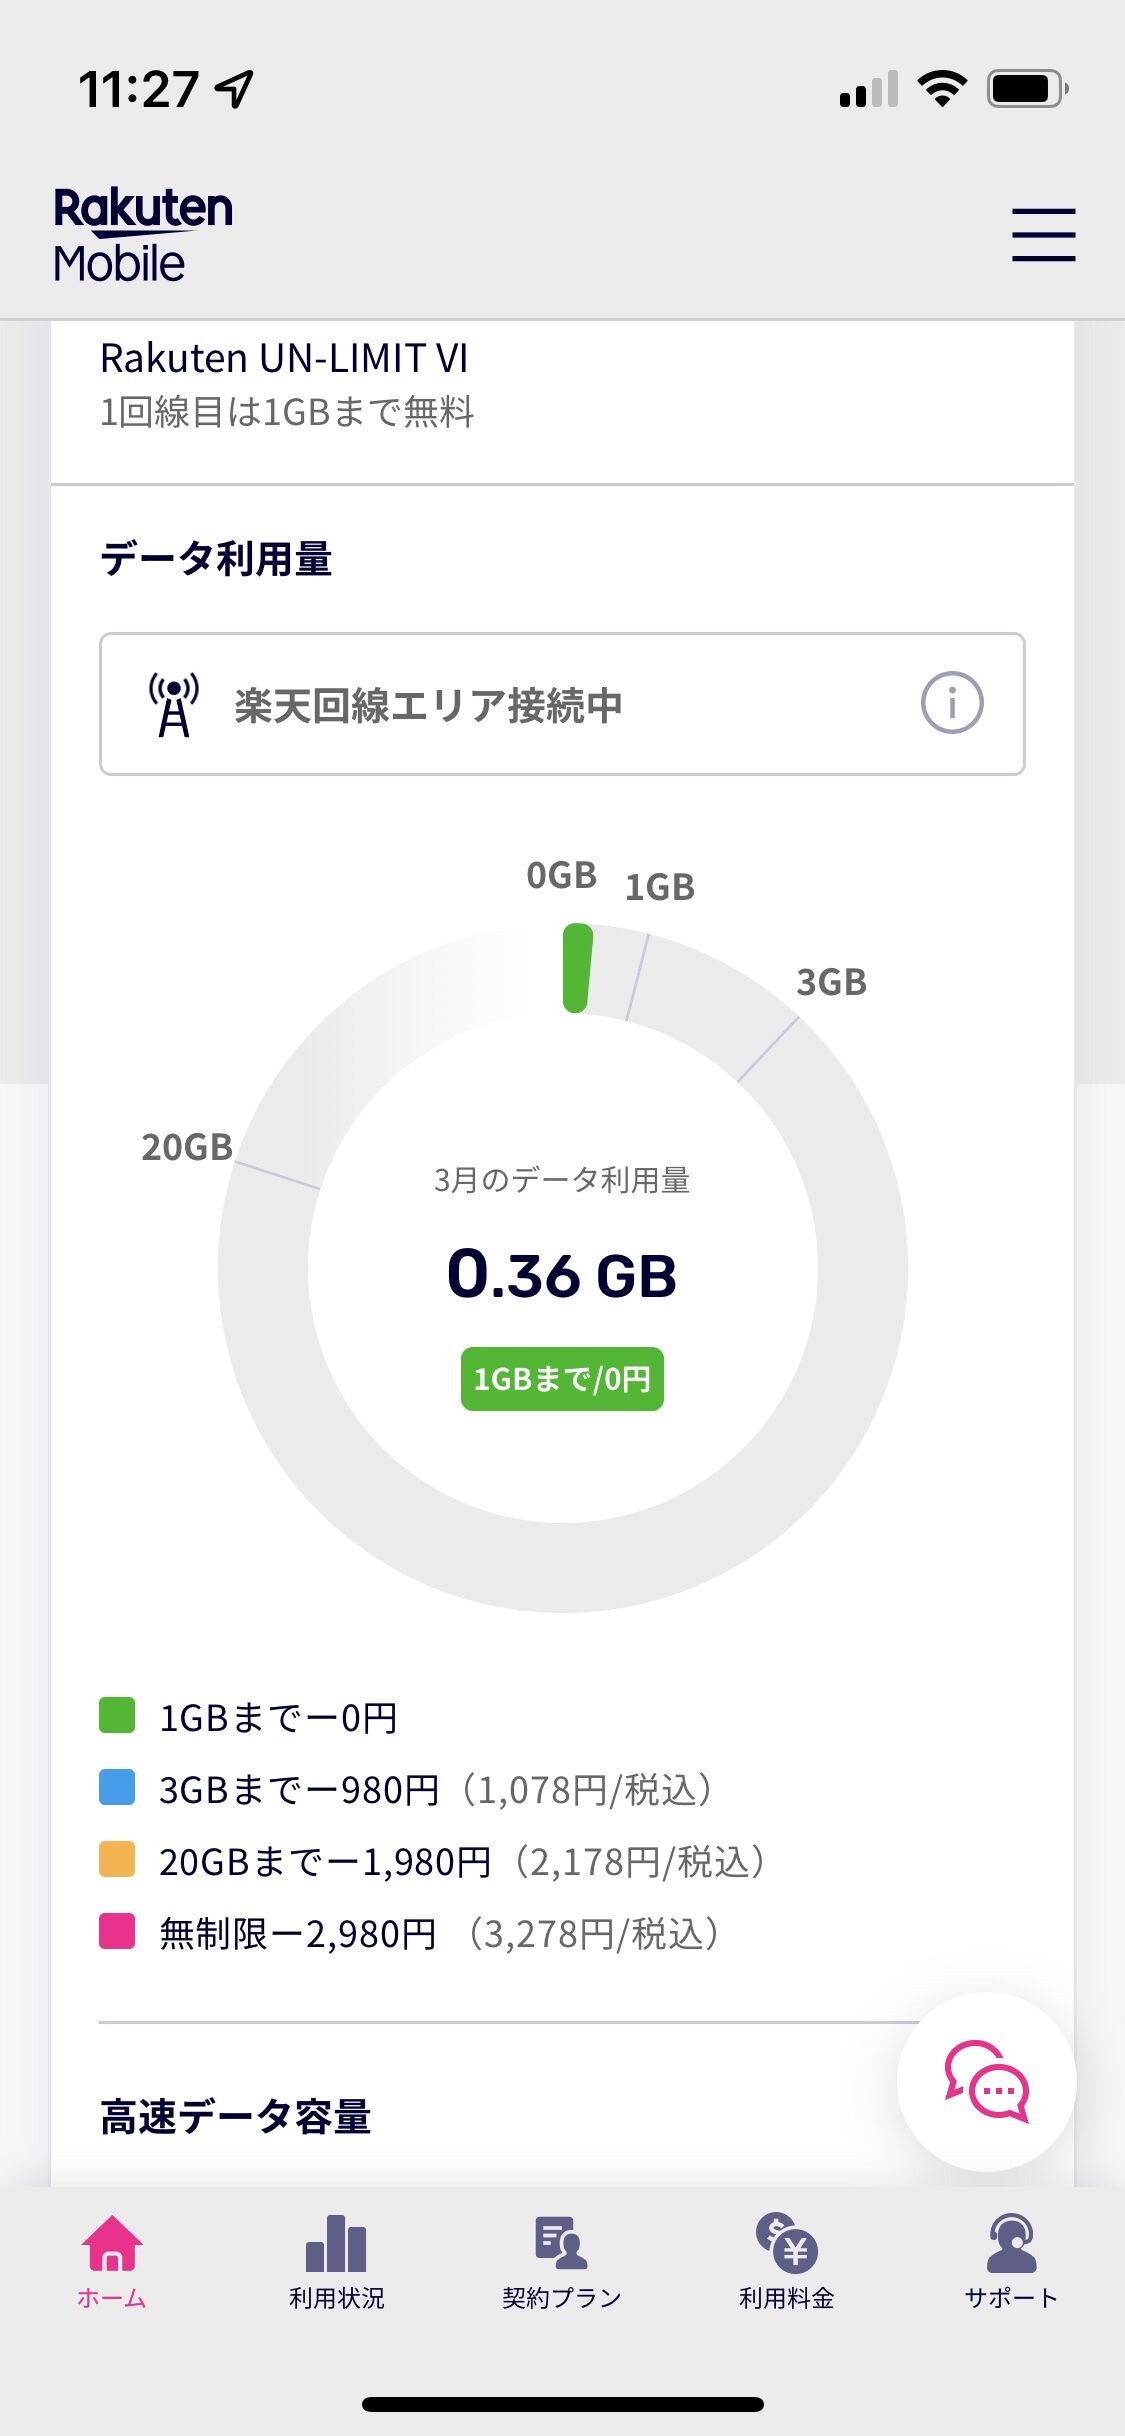The image size is (1125, 2436).
Task: Open 契約プラン tab
Action: [x=562, y=2261]
